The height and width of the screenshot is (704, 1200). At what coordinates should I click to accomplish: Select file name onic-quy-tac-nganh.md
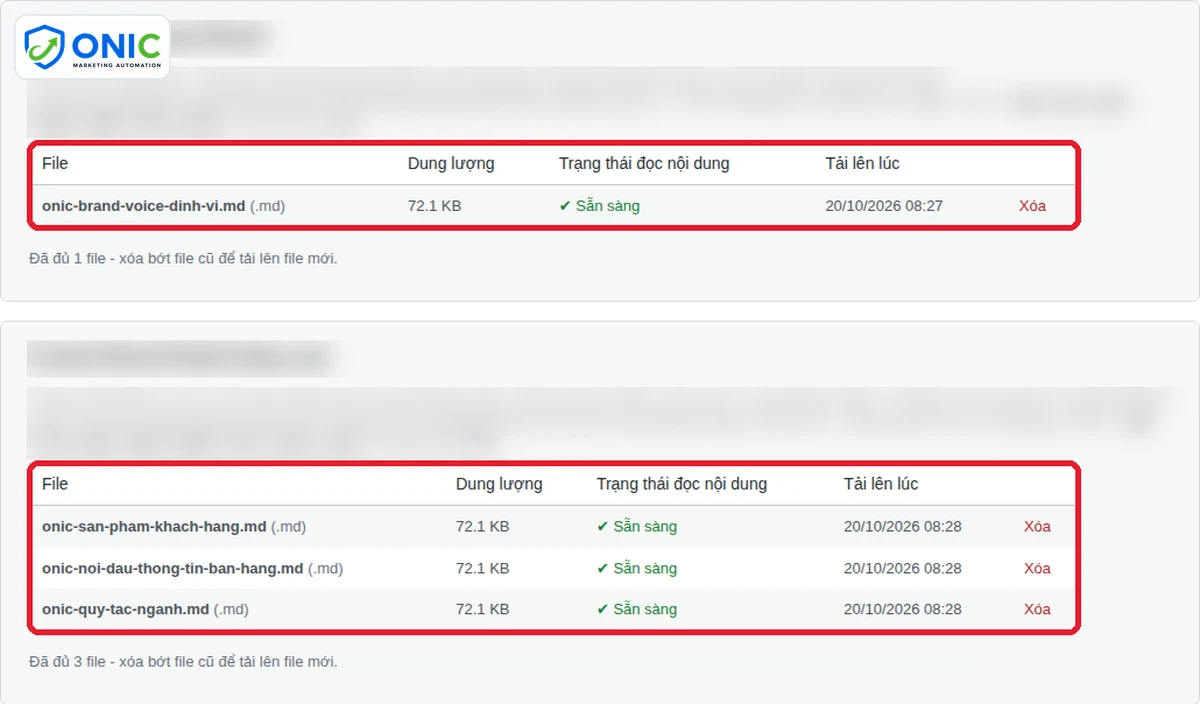(x=126, y=609)
